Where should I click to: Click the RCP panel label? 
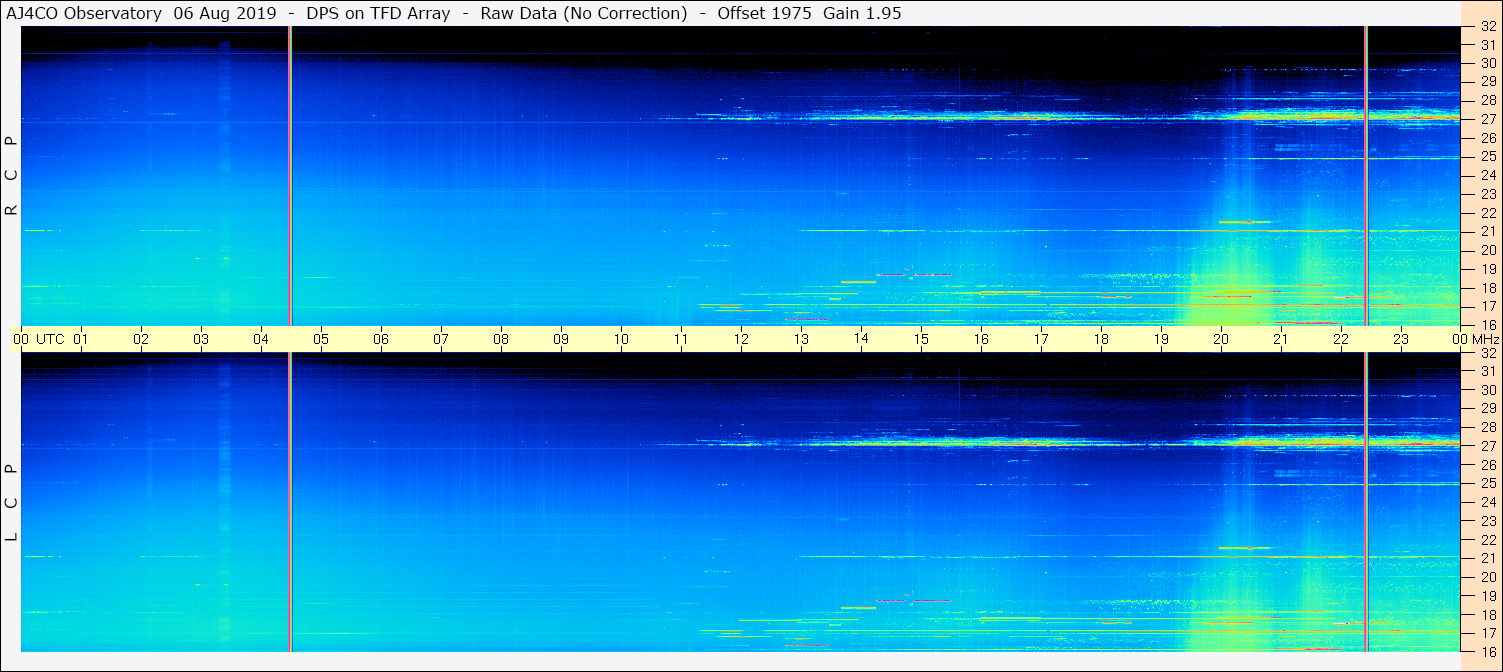pos(12,176)
